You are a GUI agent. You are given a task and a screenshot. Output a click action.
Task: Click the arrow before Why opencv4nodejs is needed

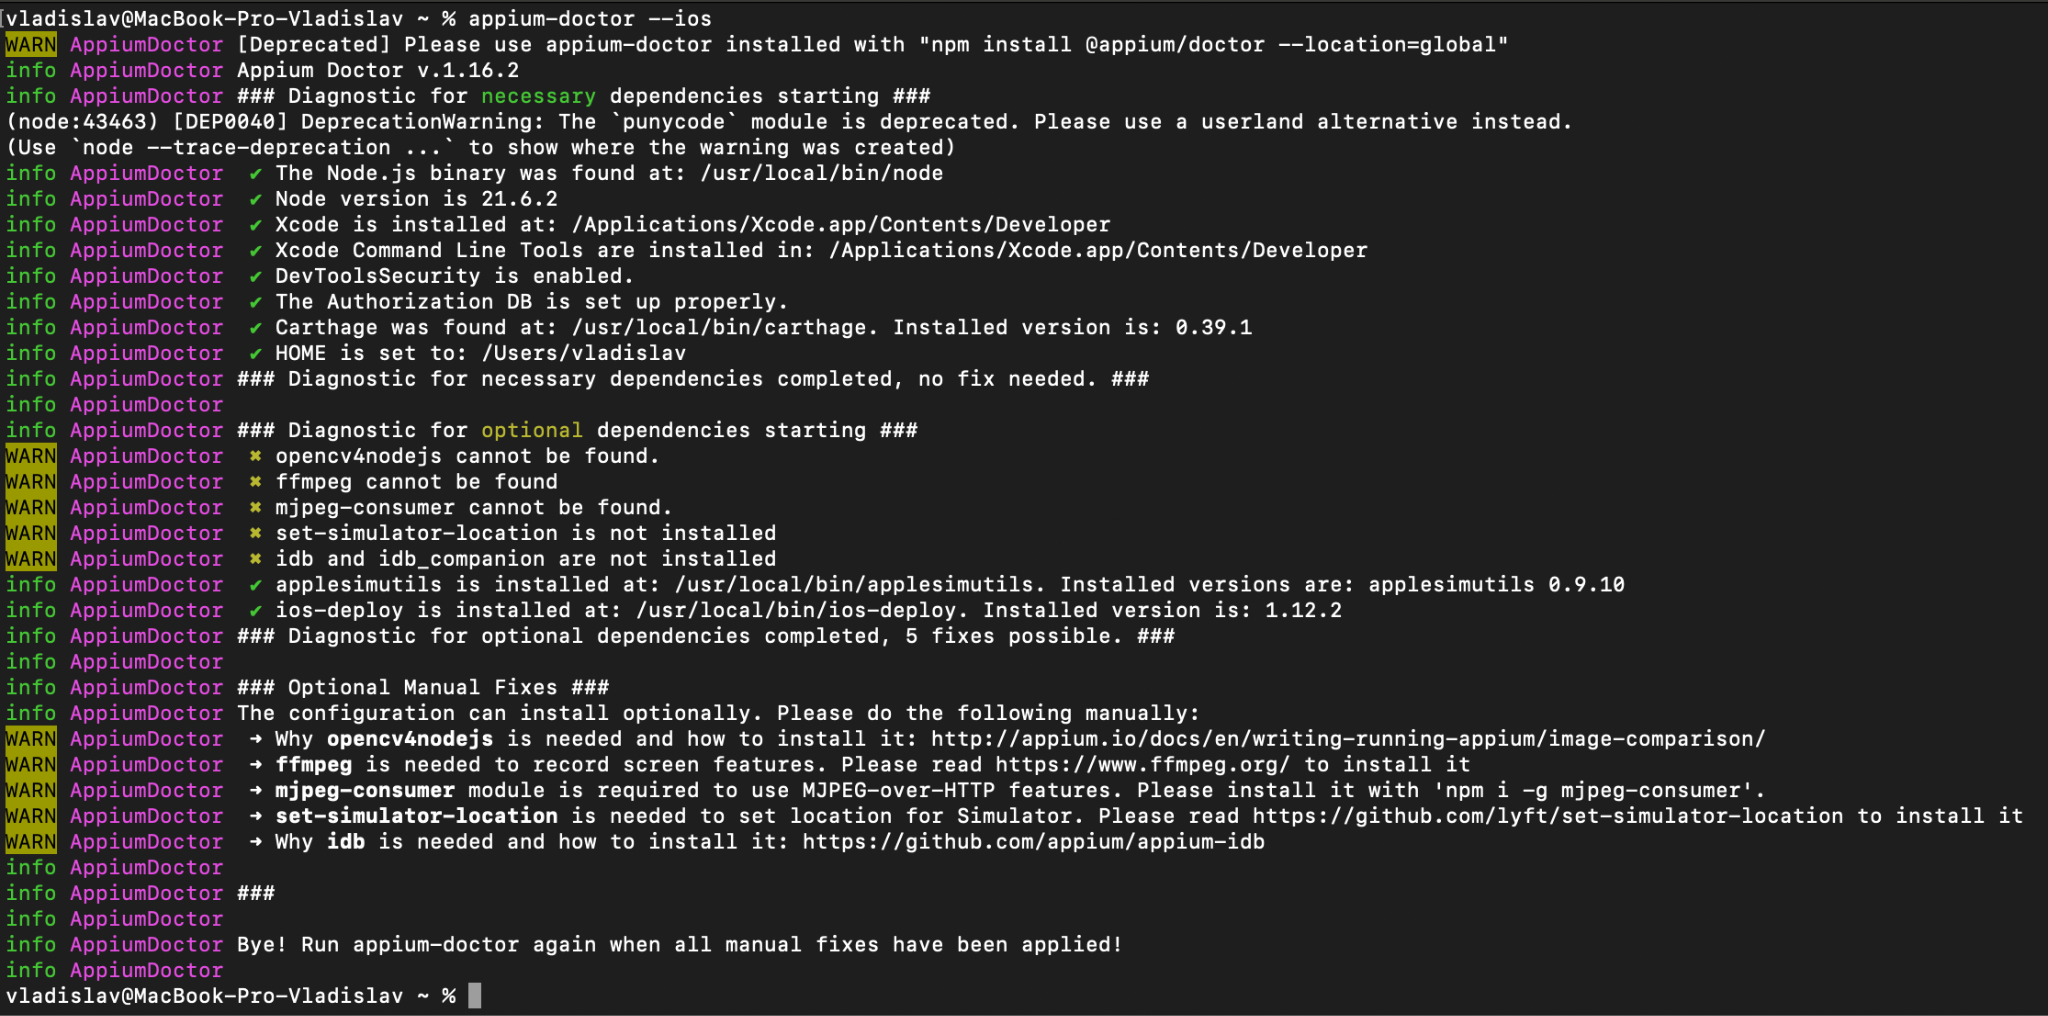coord(256,739)
